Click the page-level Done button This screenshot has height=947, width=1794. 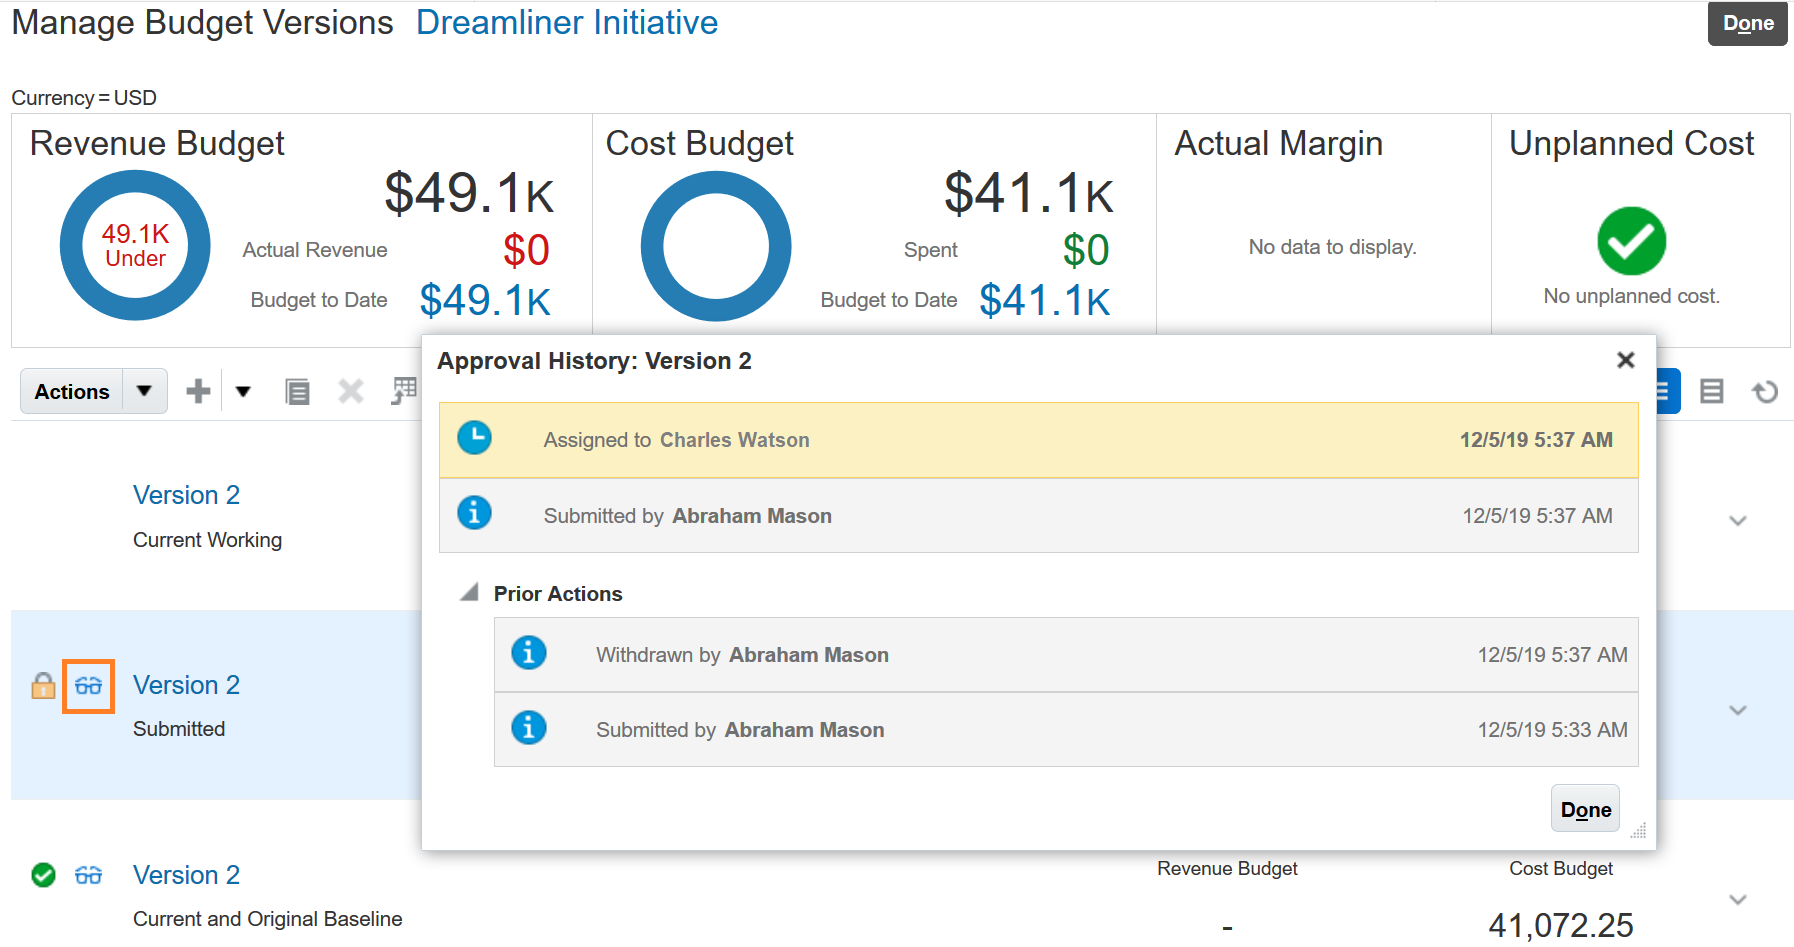coord(1747,23)
